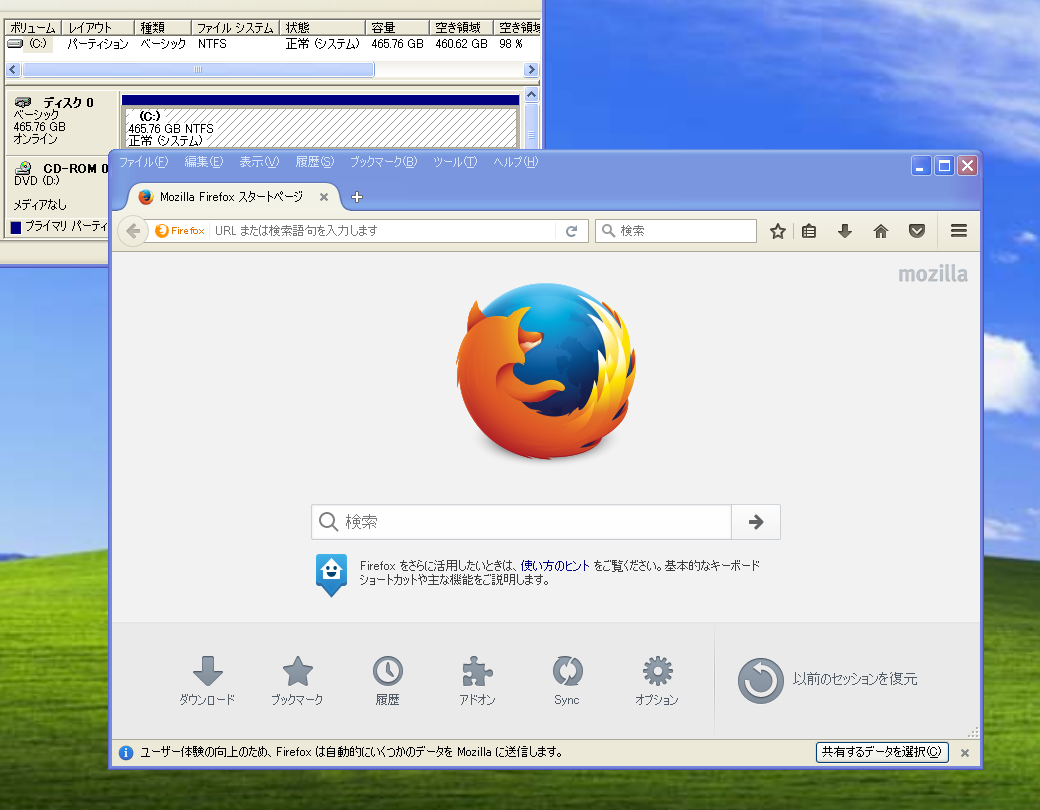Open the 編集(E) menu
Screen dimensions: 1040x810
pos(204,162)
